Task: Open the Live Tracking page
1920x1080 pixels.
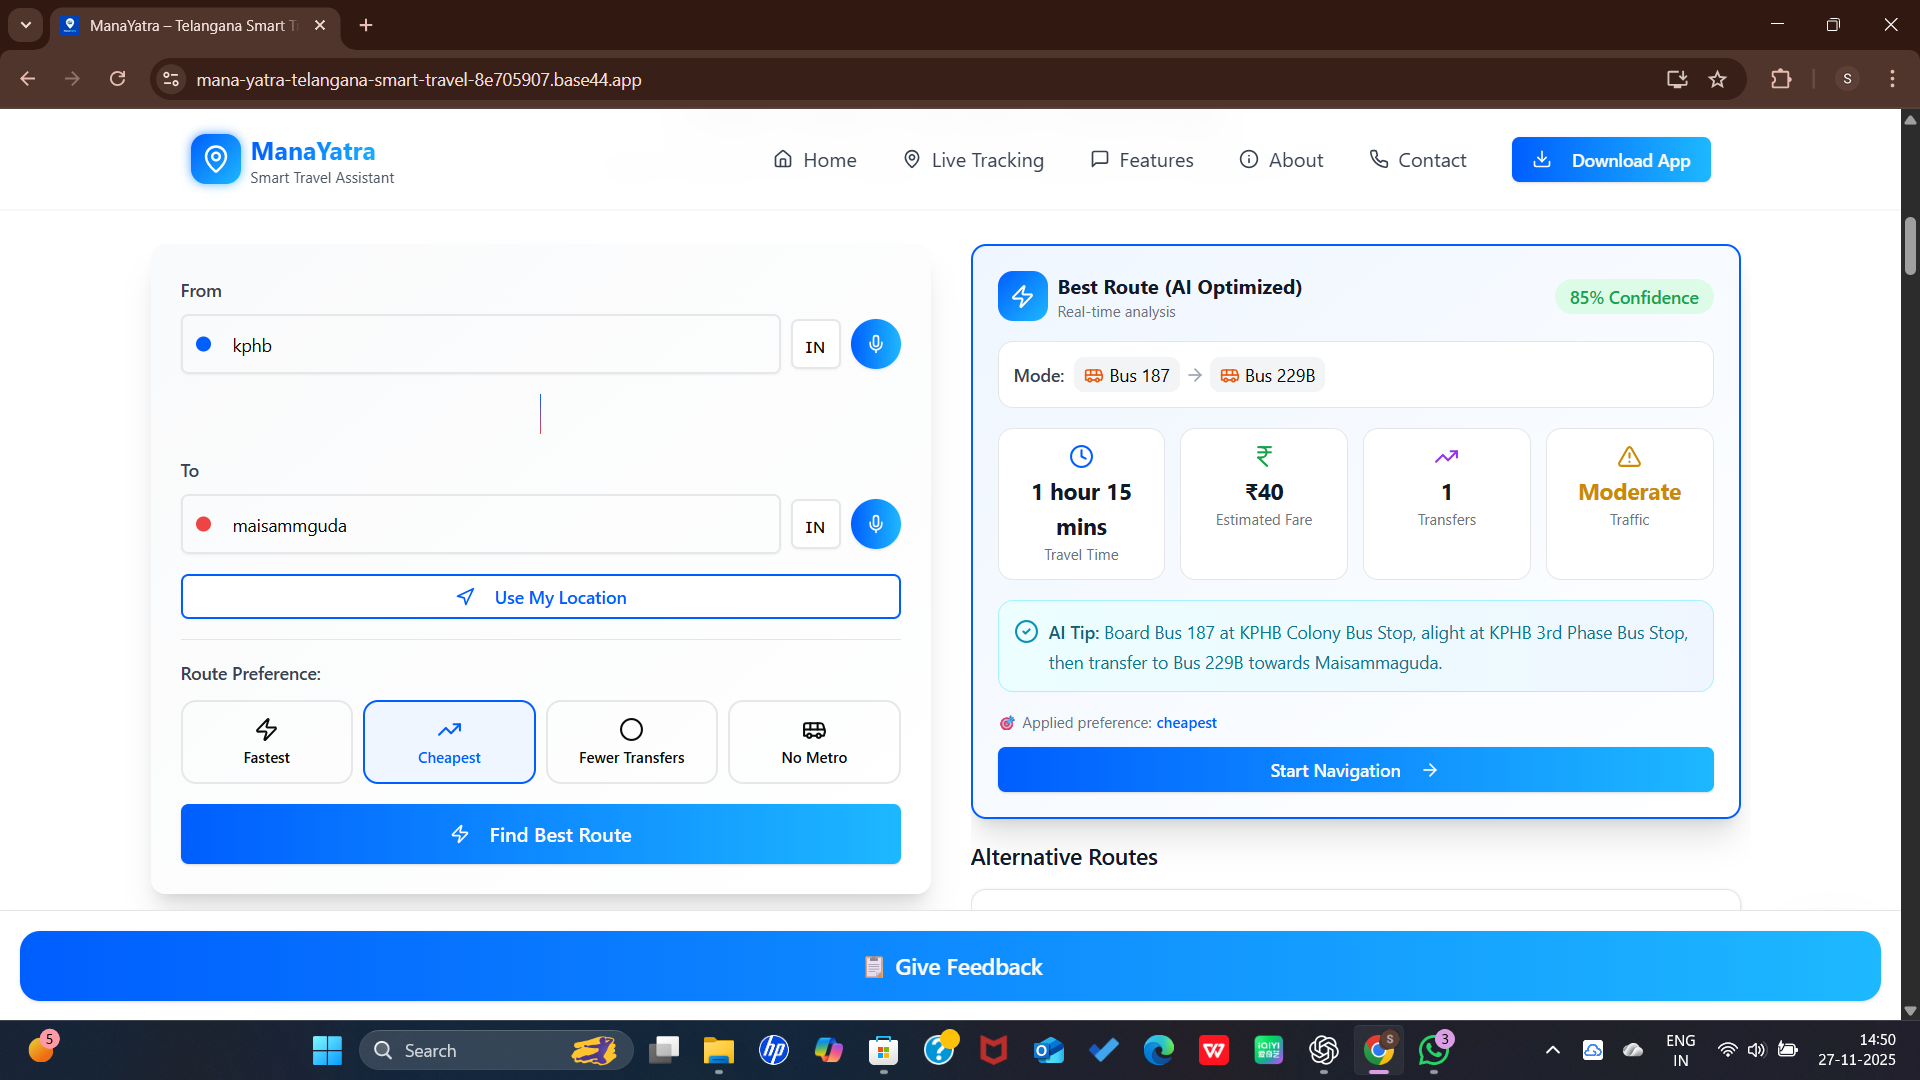Action: (973, 159)
